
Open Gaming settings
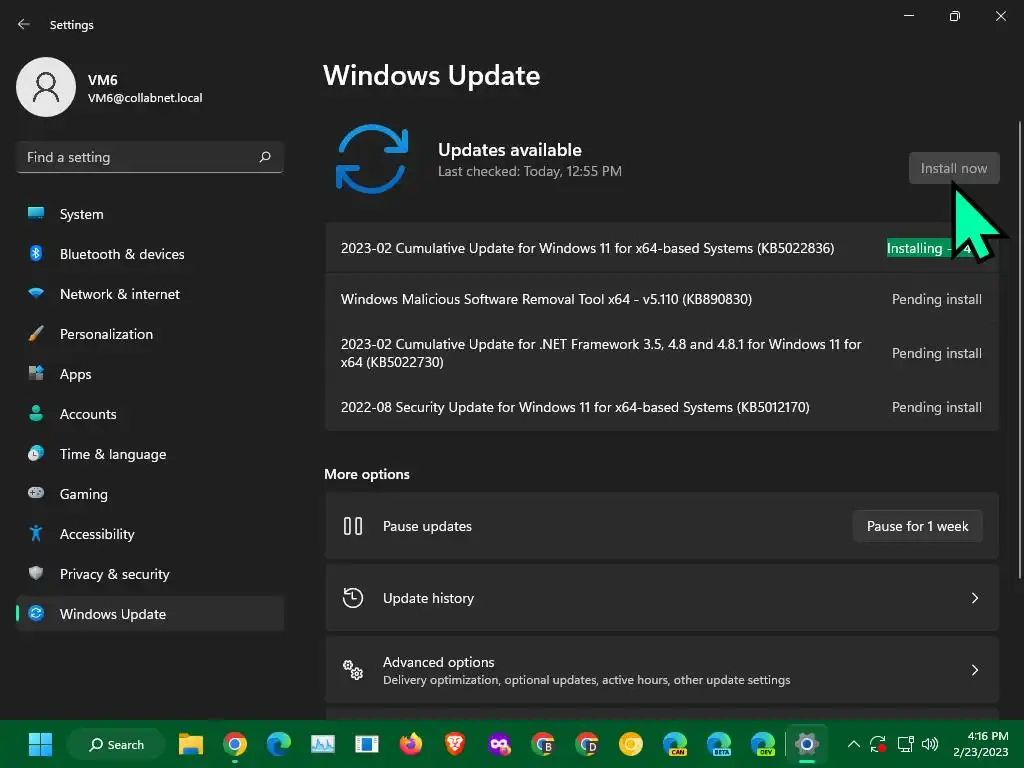point(150,494)
